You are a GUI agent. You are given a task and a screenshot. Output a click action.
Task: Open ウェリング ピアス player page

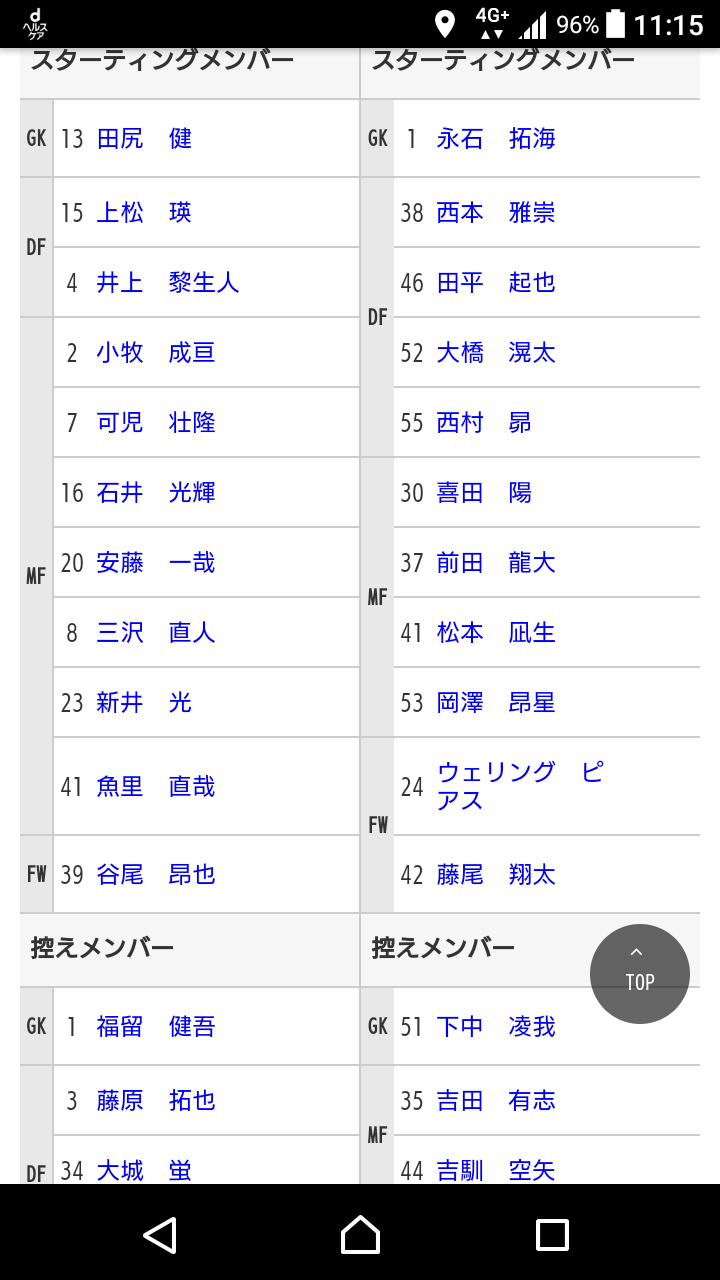click(x=519, y=786)
